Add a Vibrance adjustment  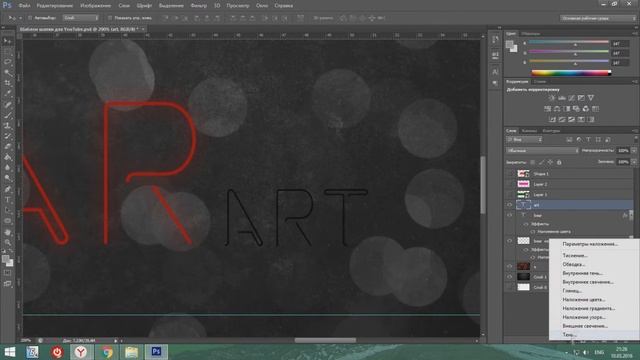pyautogui.click(x=591, y=98)
